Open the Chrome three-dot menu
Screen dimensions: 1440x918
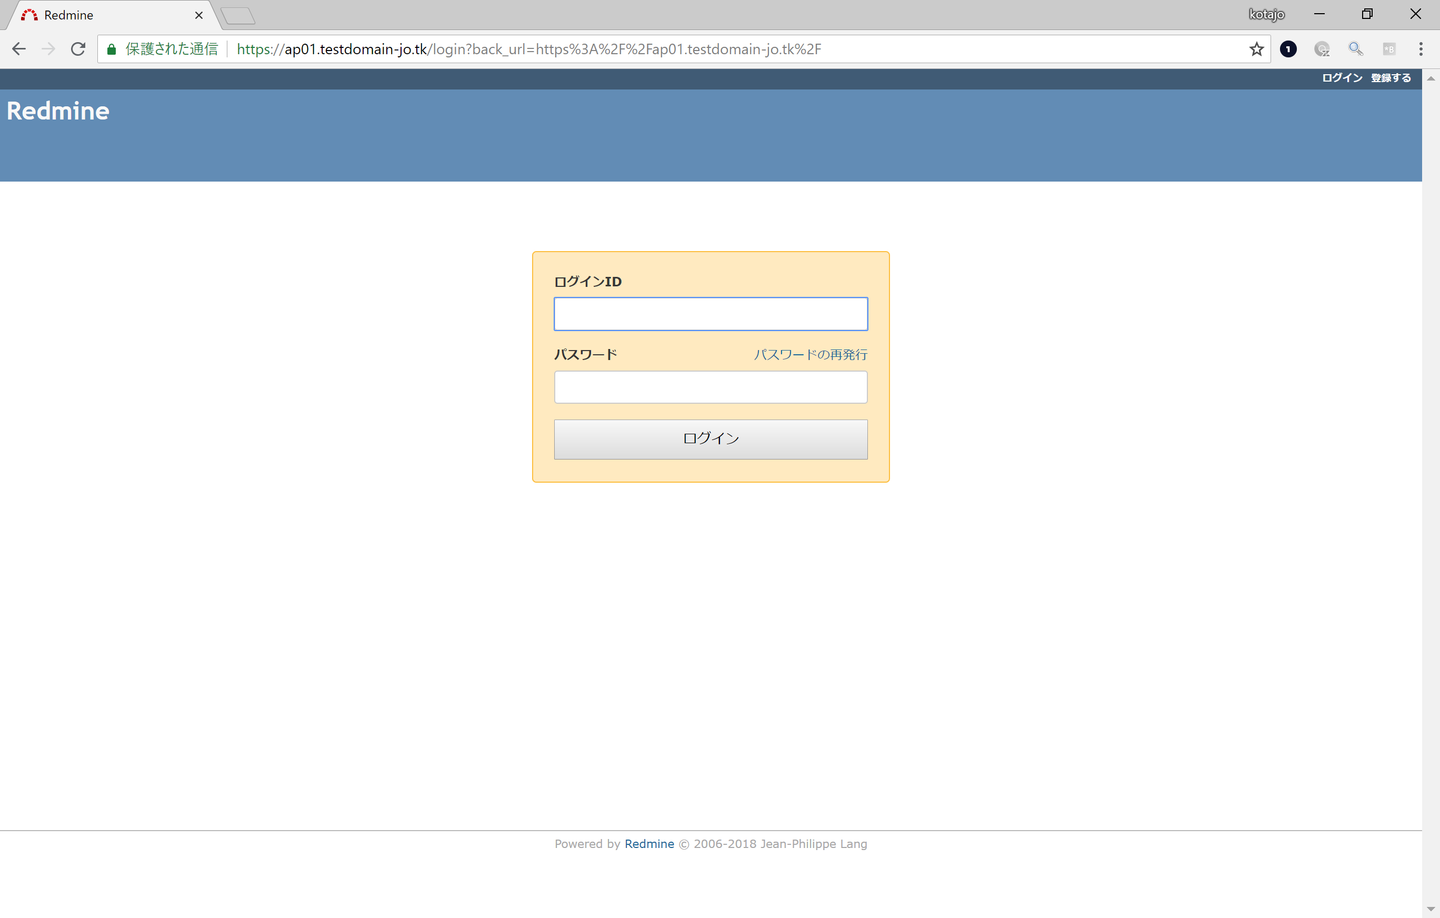(x=1420, y=49)
